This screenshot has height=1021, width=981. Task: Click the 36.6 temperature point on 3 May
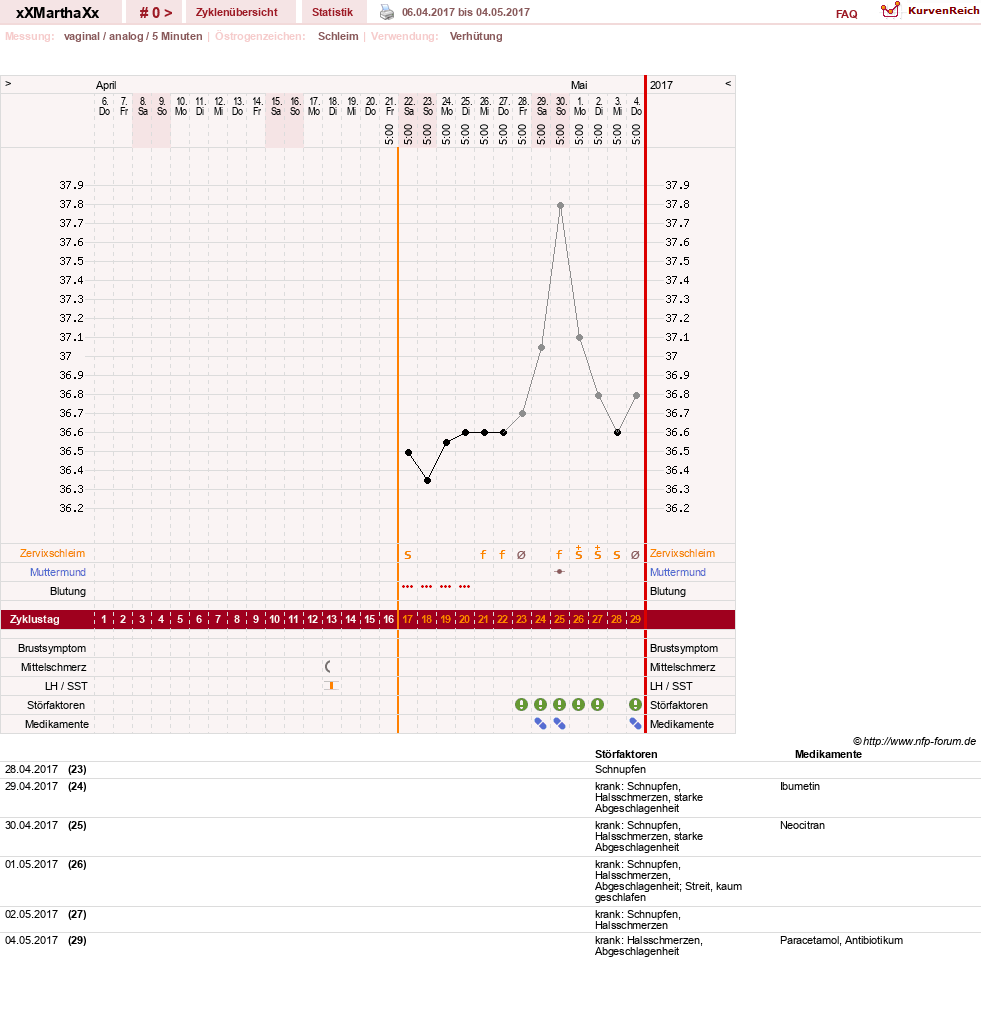(x=618, y=432)
